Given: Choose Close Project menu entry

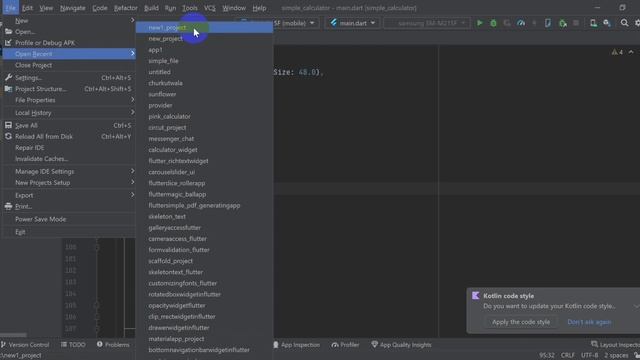Looking at the screenshot, I should 69,65.
